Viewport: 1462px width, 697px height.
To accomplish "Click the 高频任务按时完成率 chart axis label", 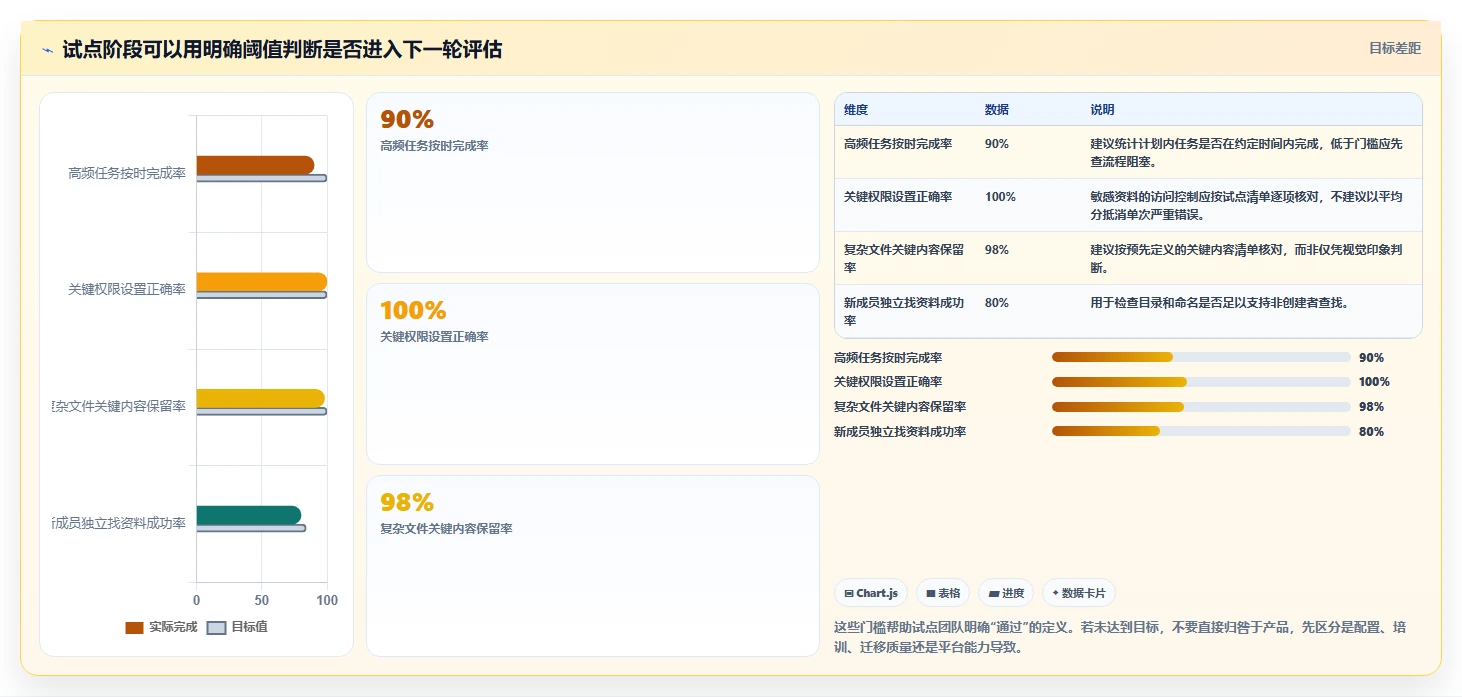I will (127, 173).
